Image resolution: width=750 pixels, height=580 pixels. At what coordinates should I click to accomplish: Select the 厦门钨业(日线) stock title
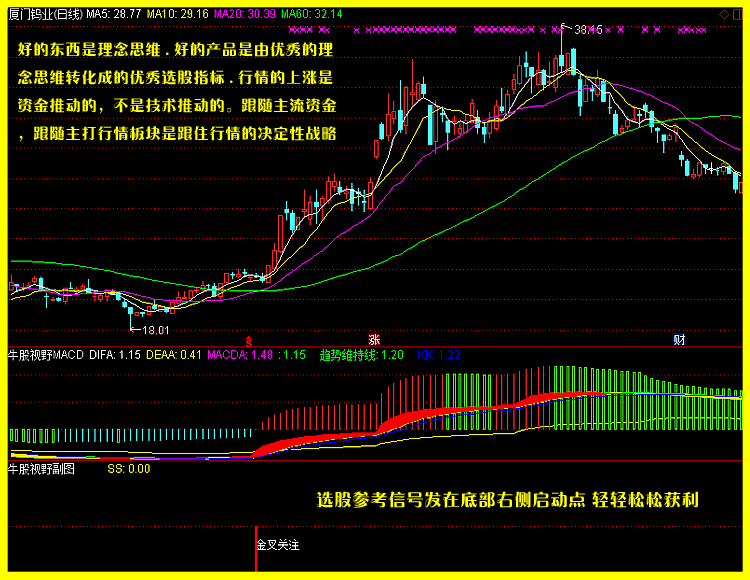point(45,14)
